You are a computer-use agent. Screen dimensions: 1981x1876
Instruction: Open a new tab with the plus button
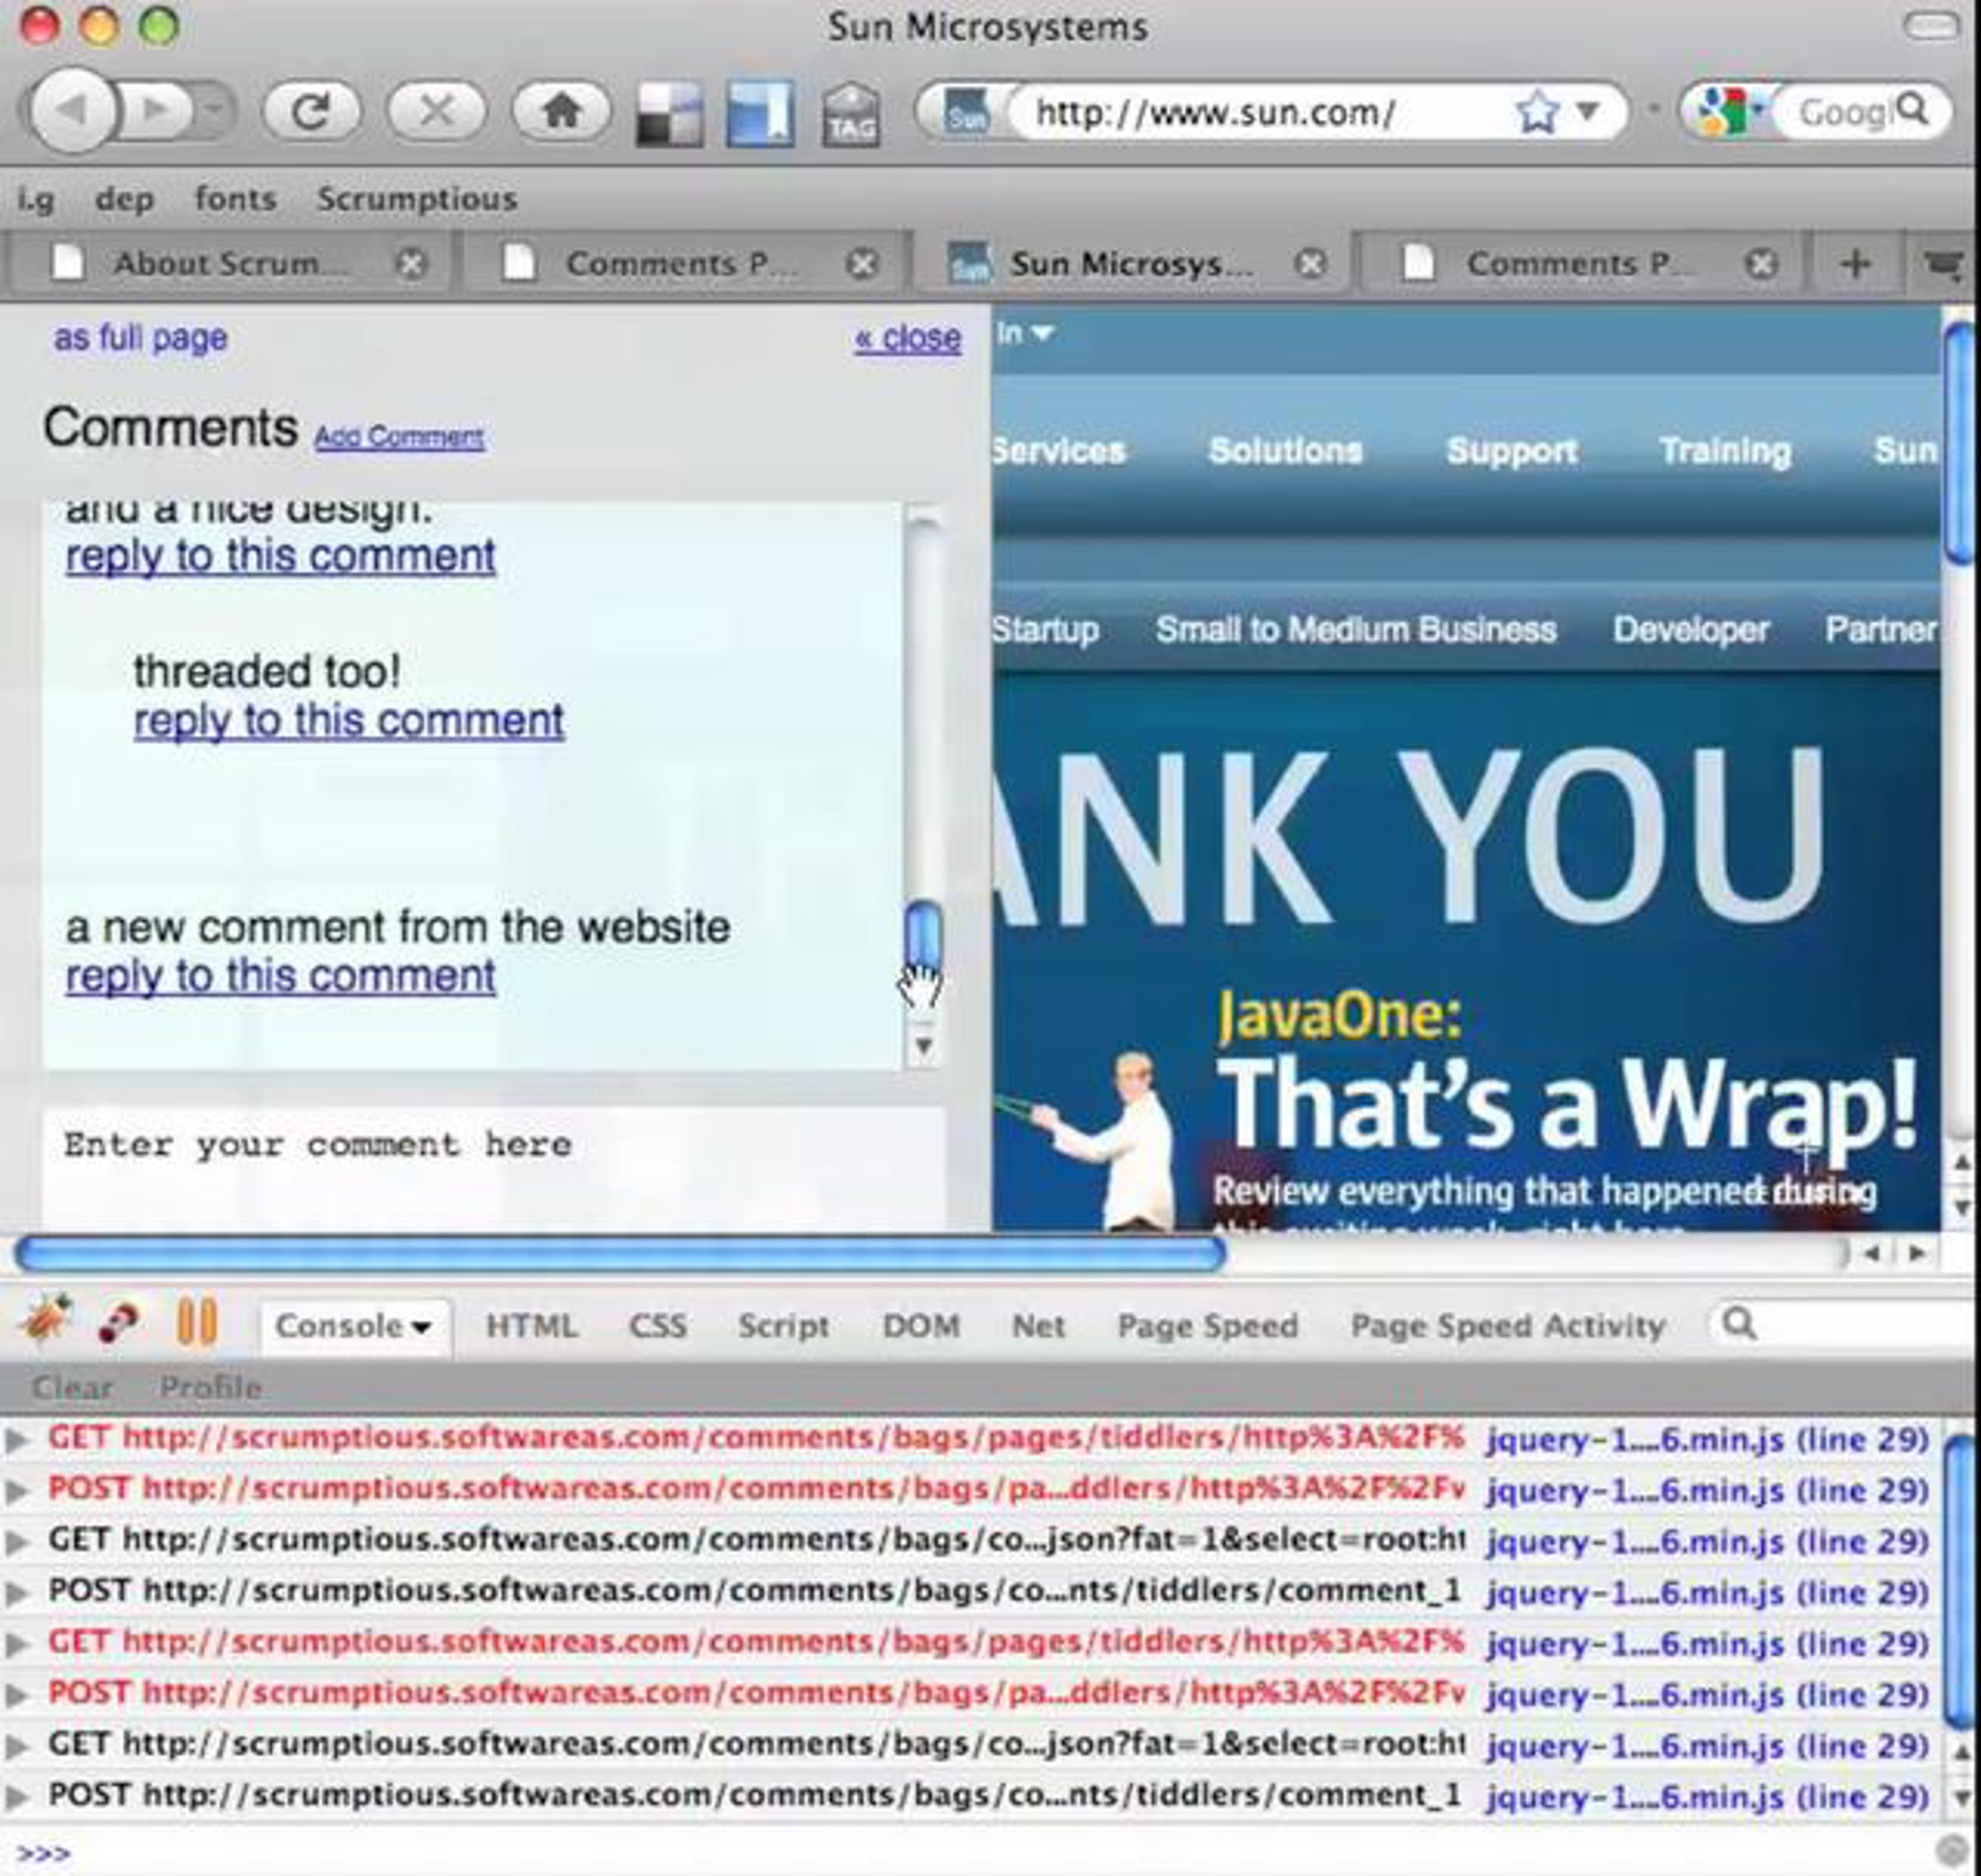pos(1855,264)
